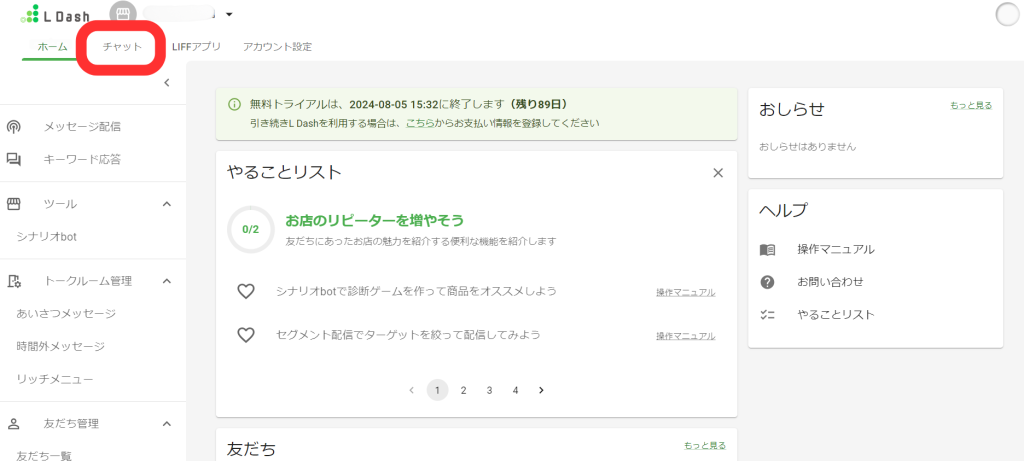Go to page 3 of やることリスト
This screenshot has width=1024, height=461.
point(489,390)
